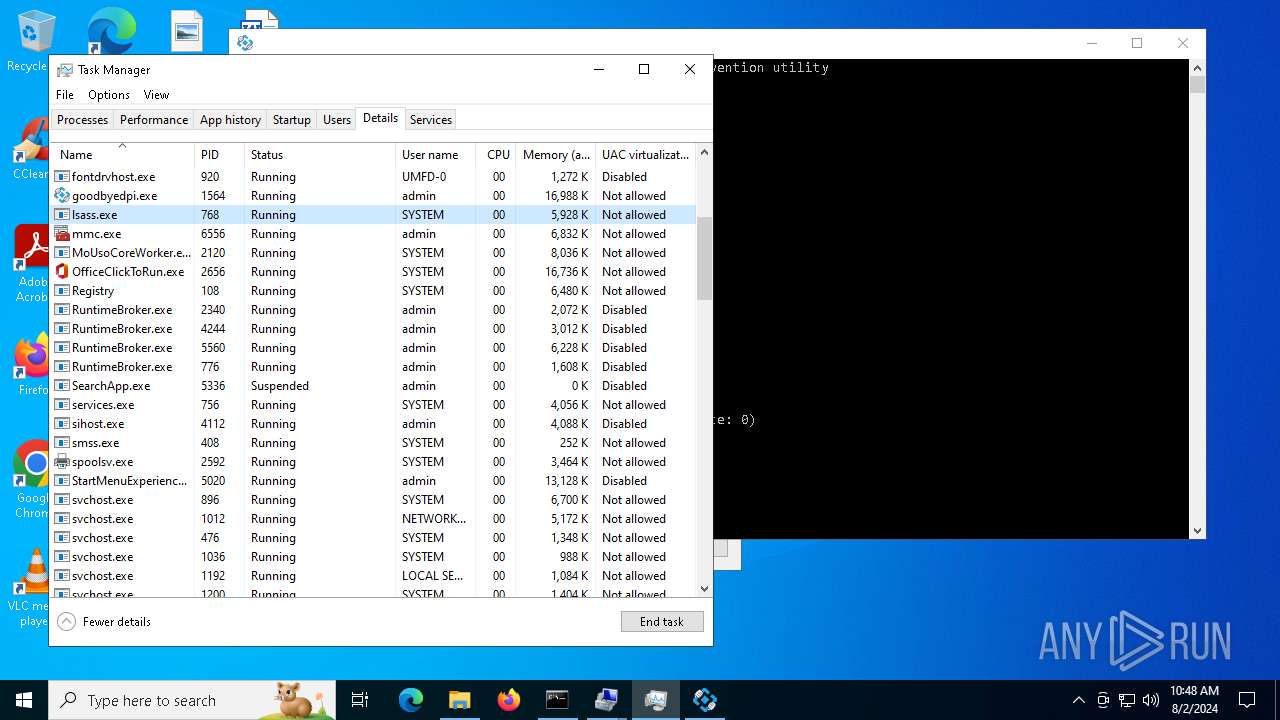Select the services.exe process row
1280x720 pixels.
374,405
